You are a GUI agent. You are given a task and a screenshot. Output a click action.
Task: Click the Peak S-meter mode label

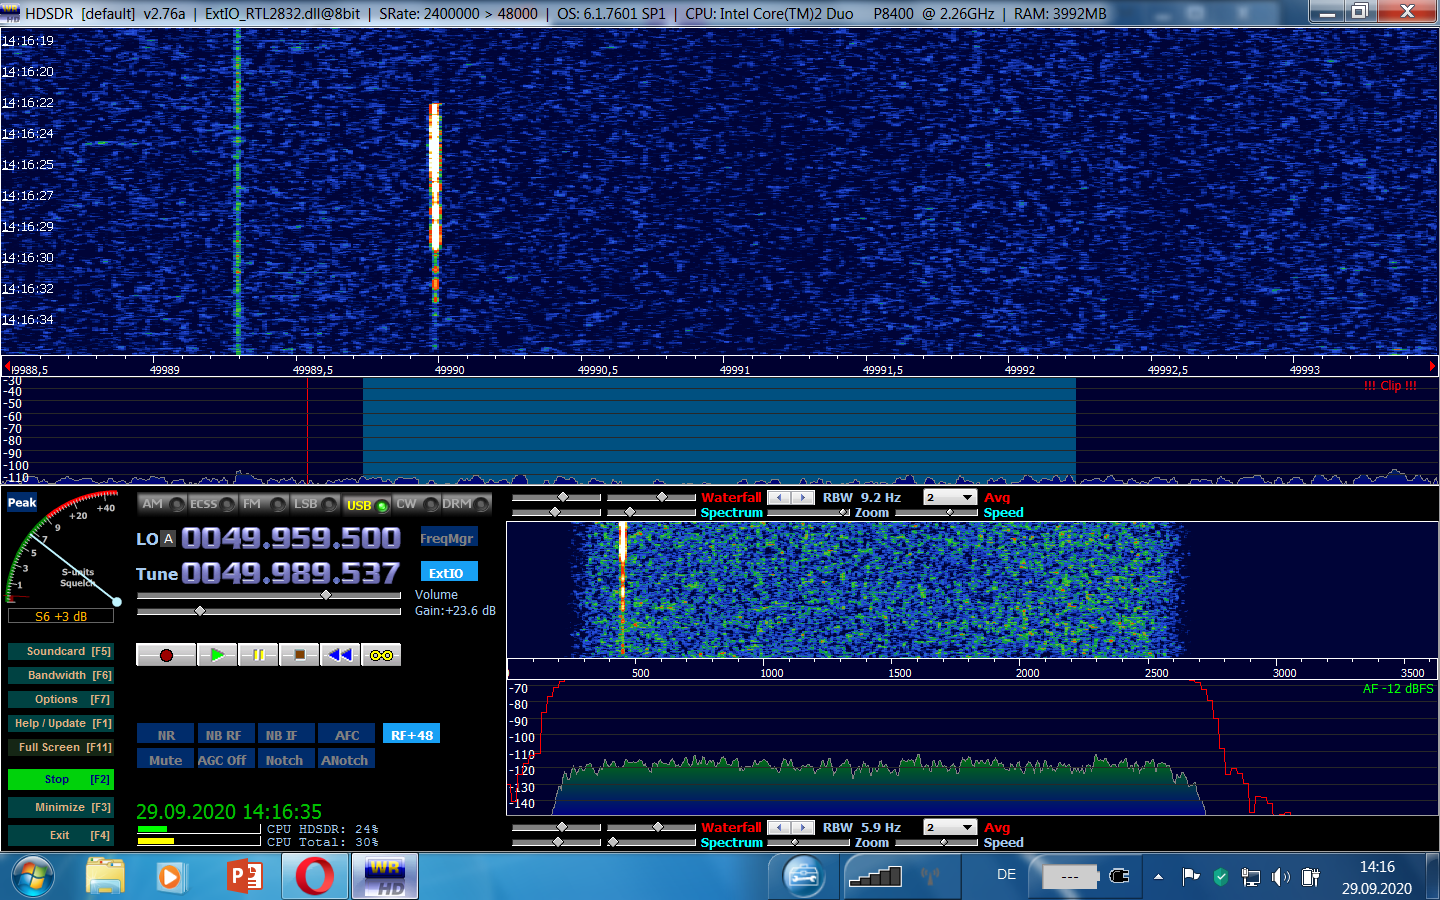click(22, 503)
